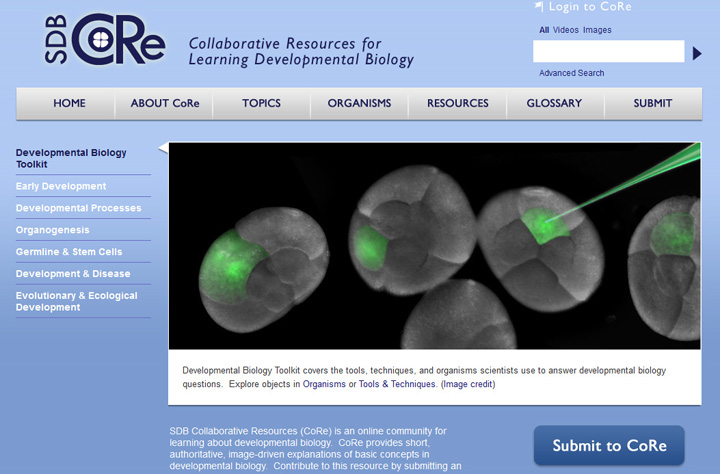Expand the TOPICS menu
Image resolution: width=720 pixels, height=474 pixels.
[261, 104]
